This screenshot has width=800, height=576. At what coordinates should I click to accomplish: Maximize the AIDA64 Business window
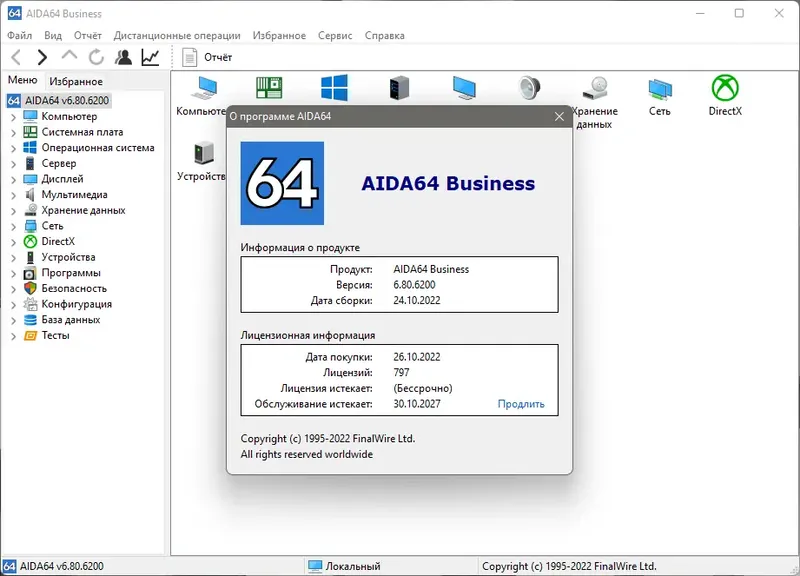click(739, 13)
